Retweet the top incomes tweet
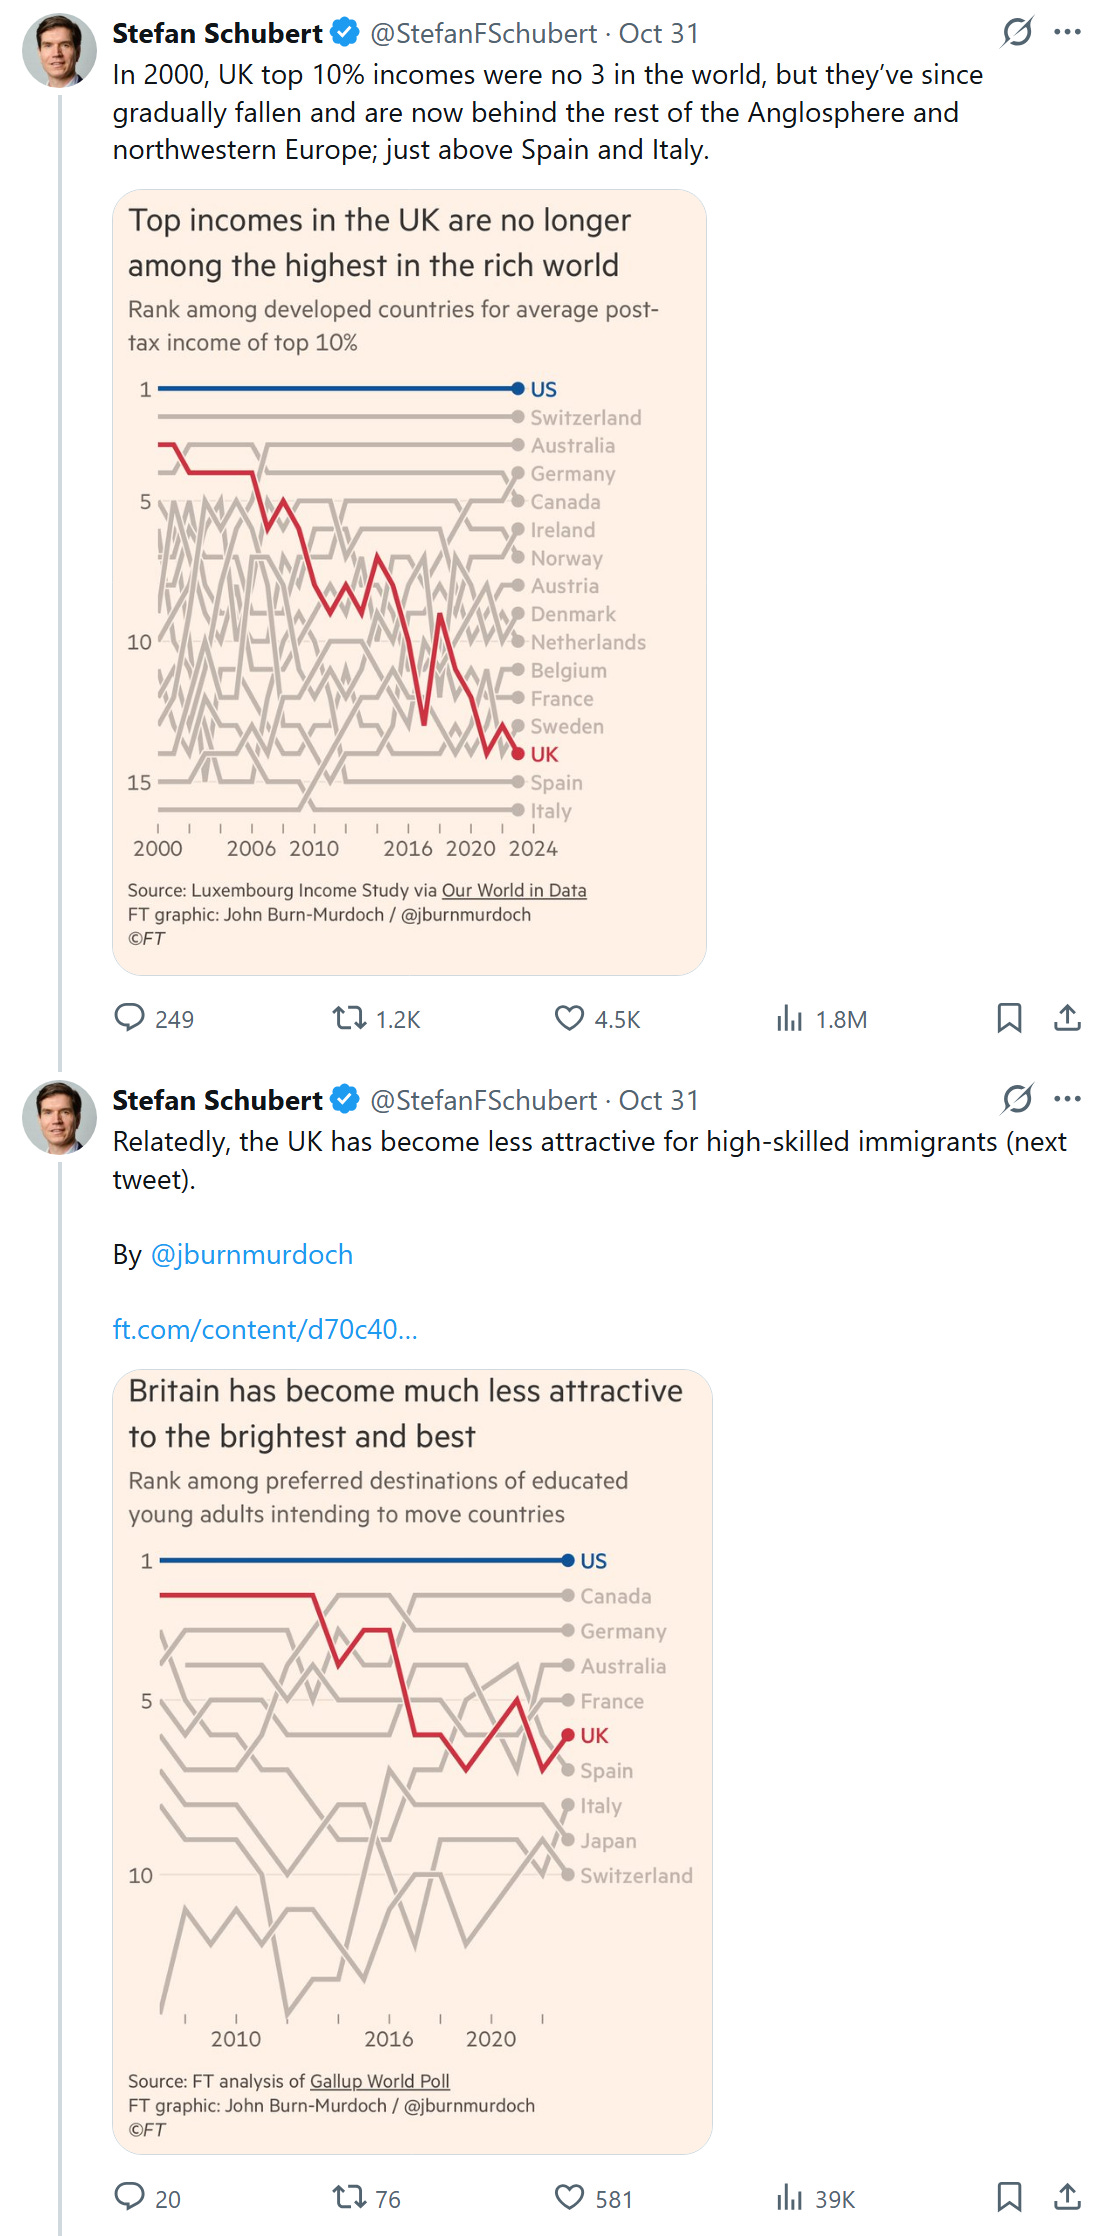The width and height of the screenshot is (1112, 2236). click(349, 1018)
